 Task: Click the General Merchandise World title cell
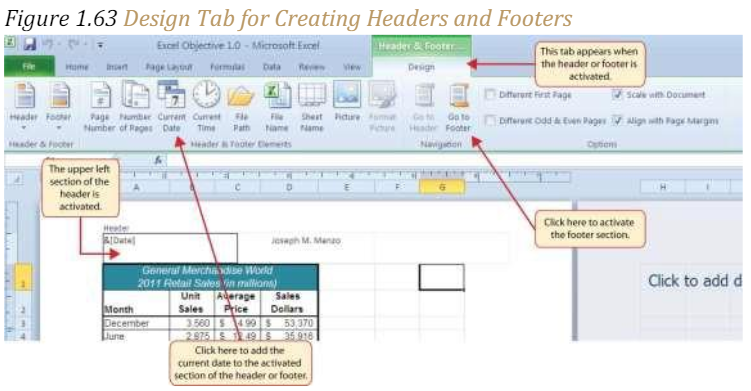point(210,277)
